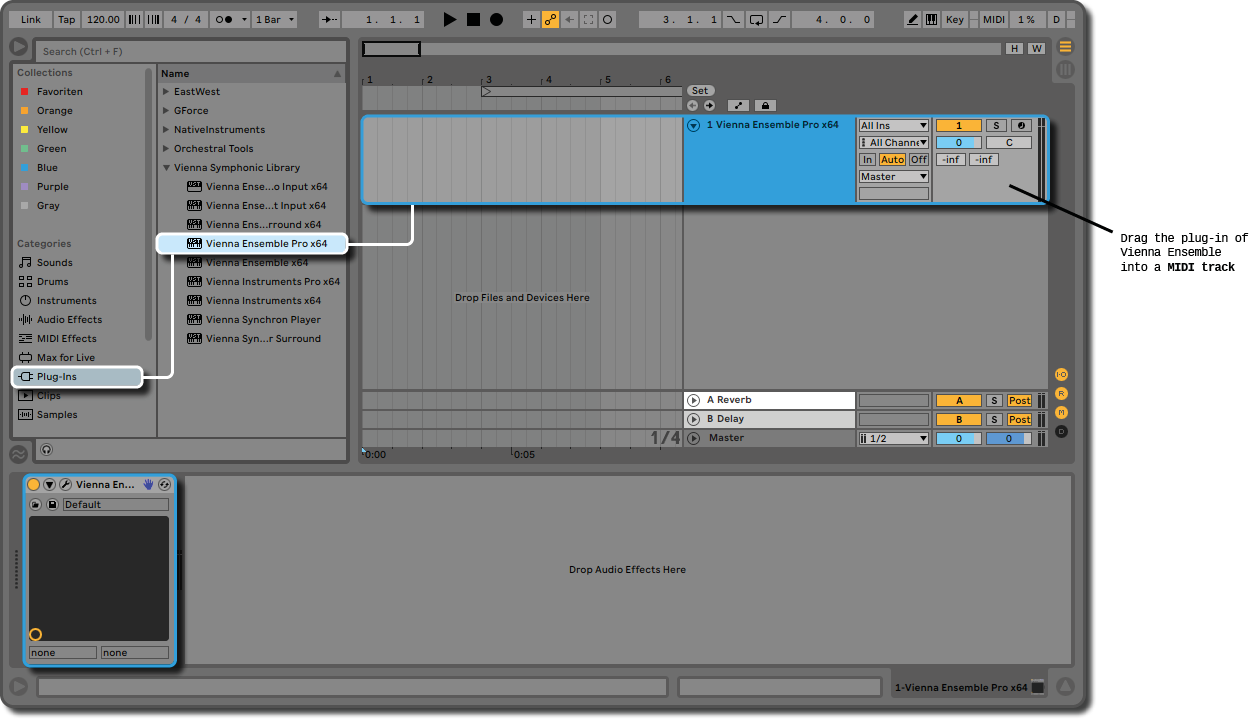This screenshot has height=721, width=1254.
Task: Expand the NativeInstruments folder
Action: 166,129
